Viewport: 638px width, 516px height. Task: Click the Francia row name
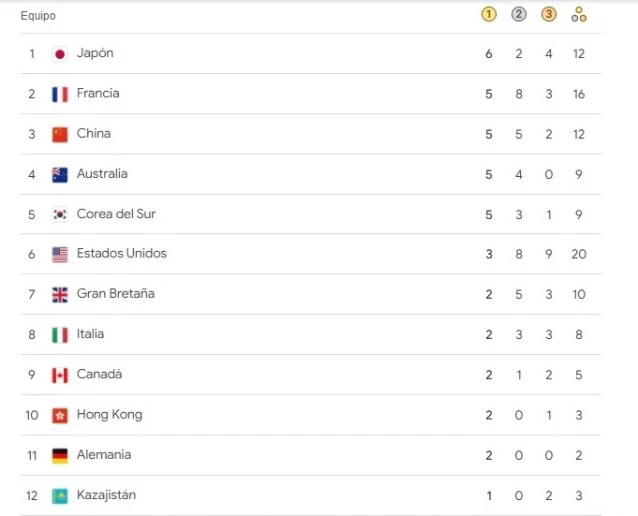click(98, 93)
